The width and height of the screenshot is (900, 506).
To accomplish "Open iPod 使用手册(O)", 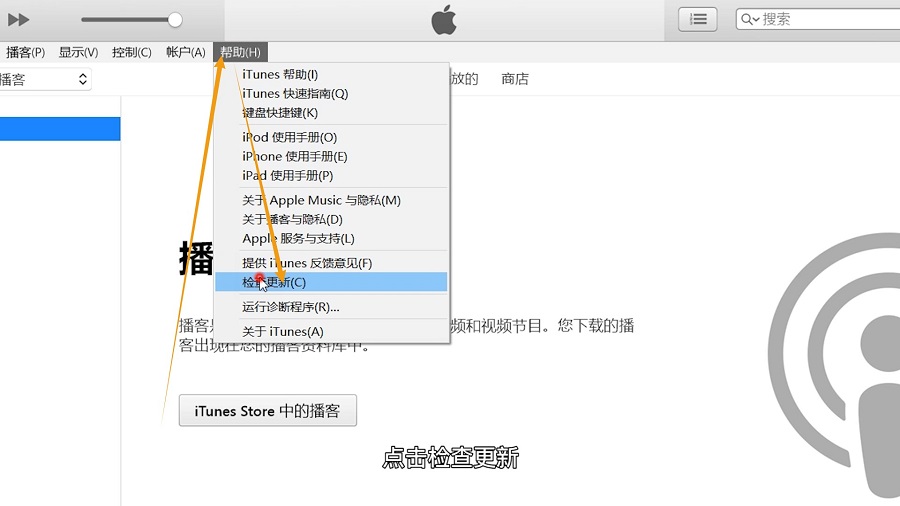I will (x=331, y=137).
